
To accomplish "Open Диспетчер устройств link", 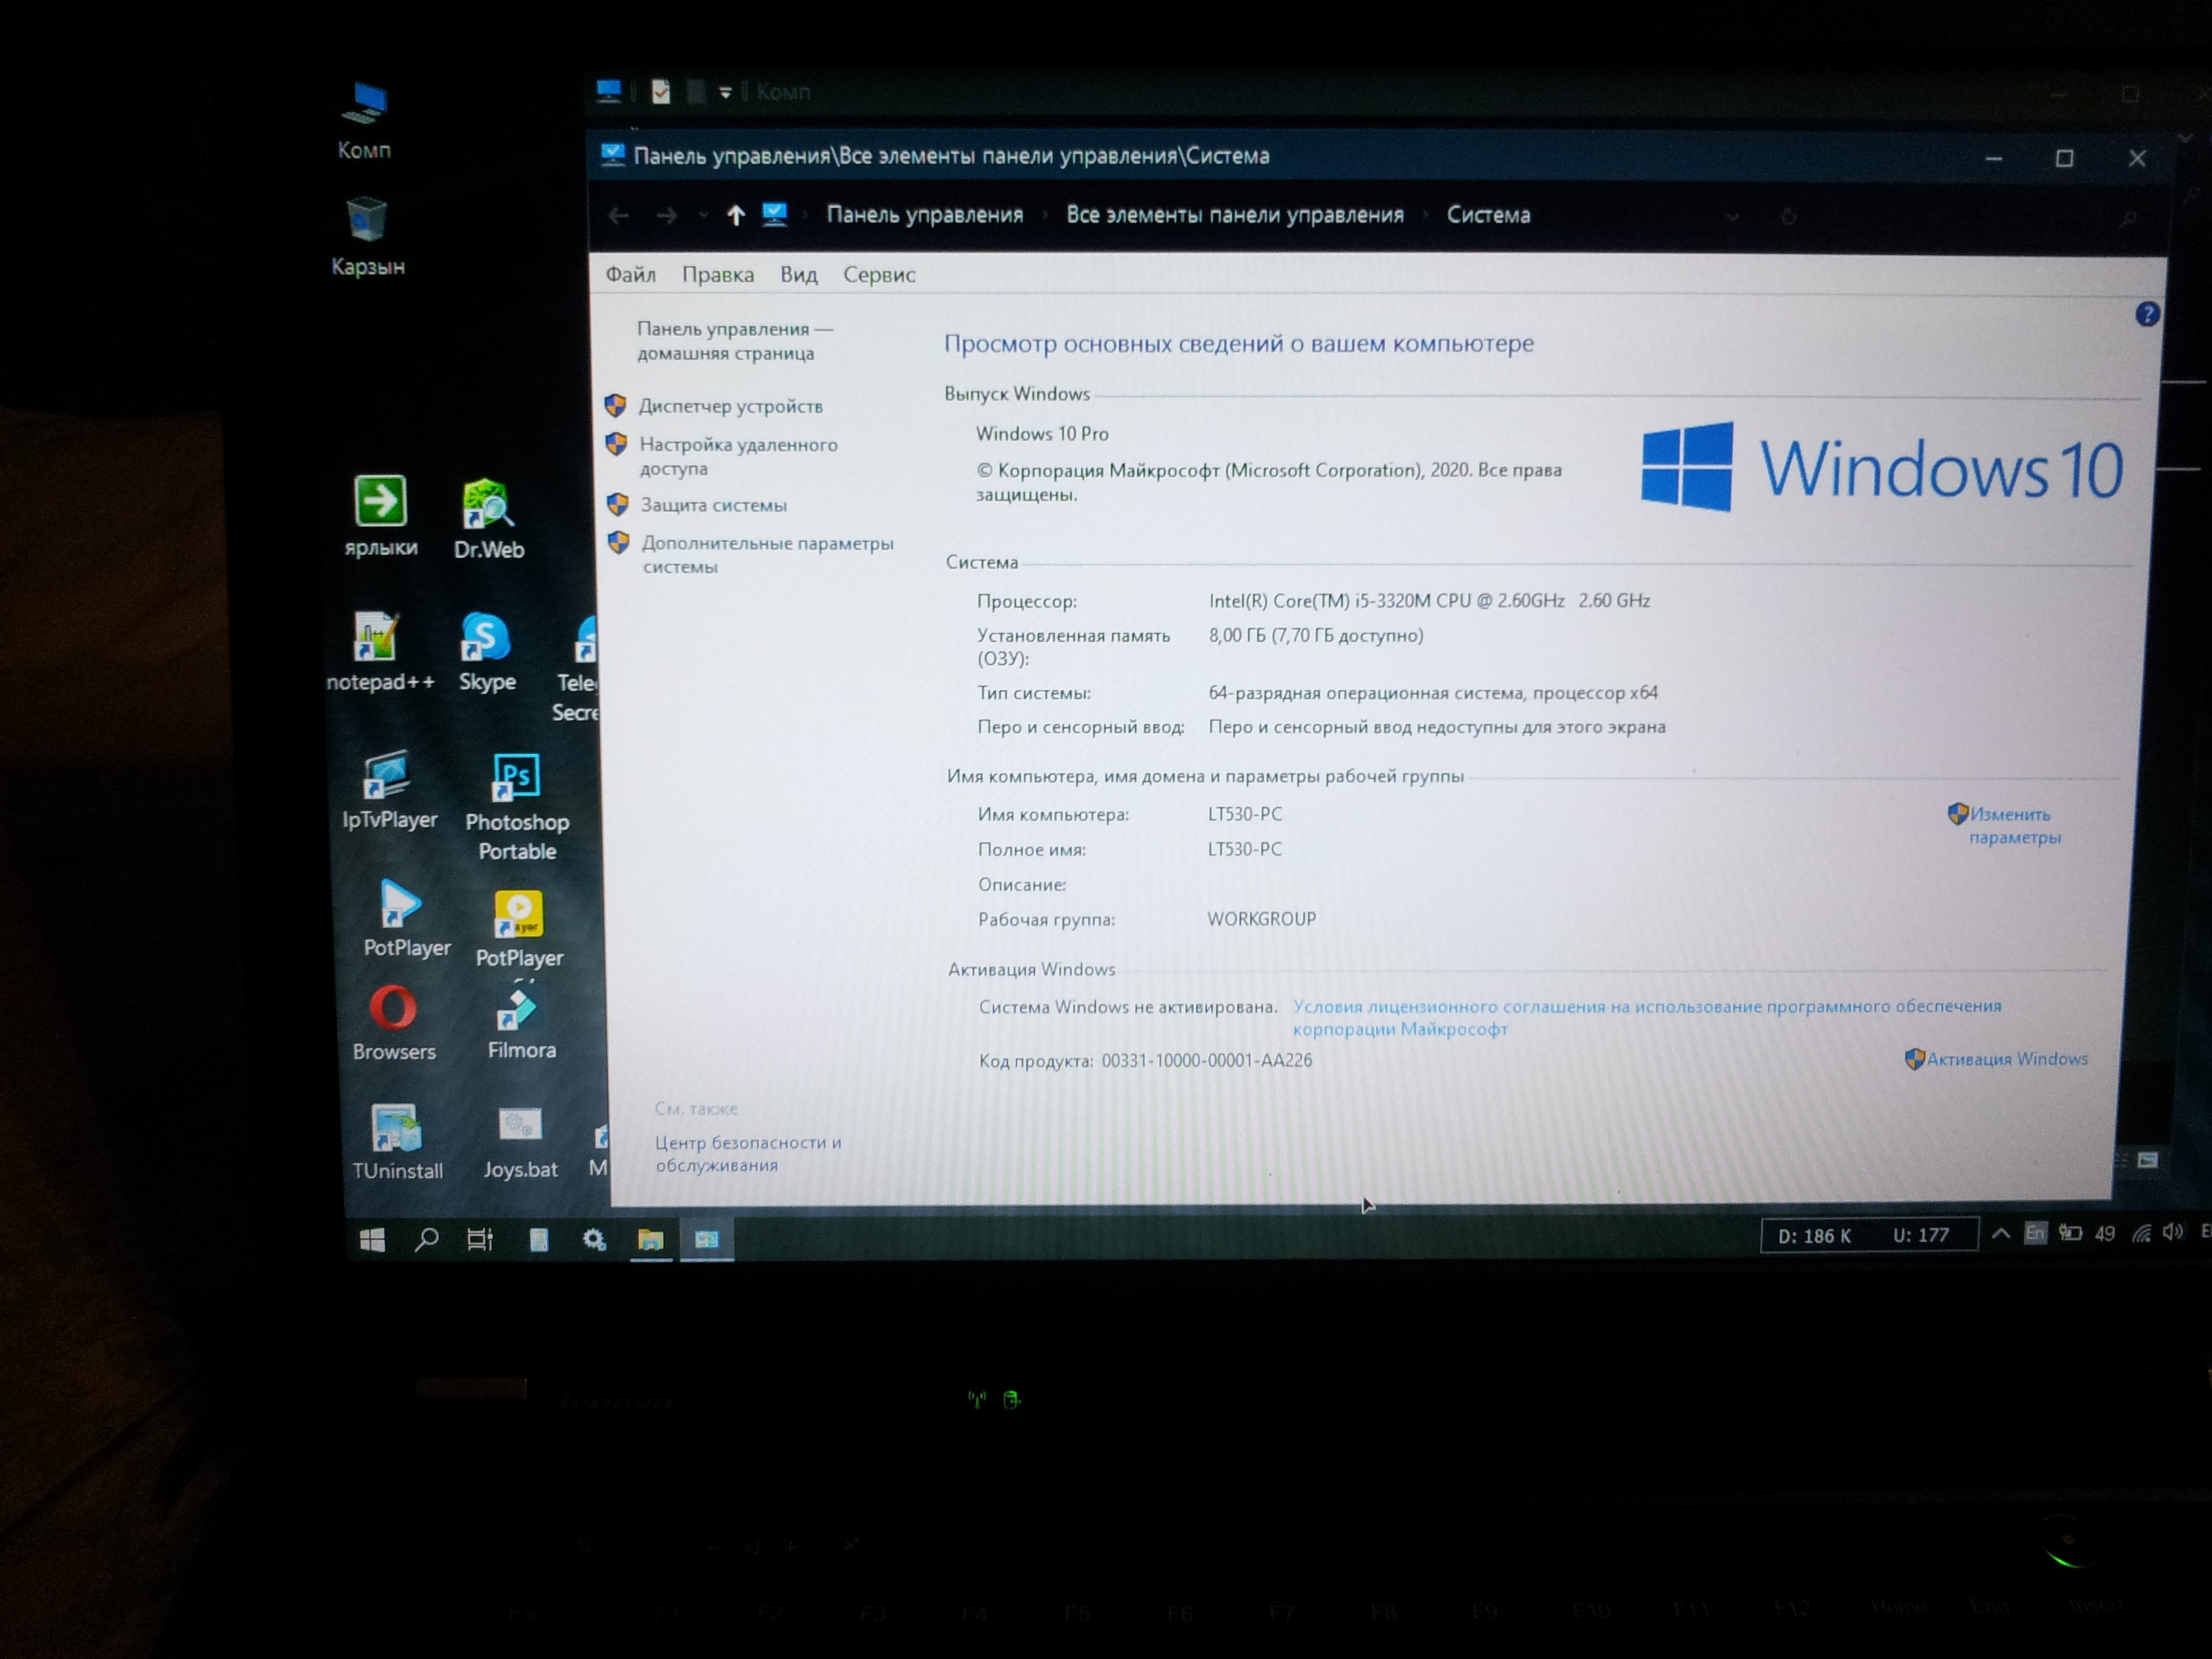I will (731, 406).
